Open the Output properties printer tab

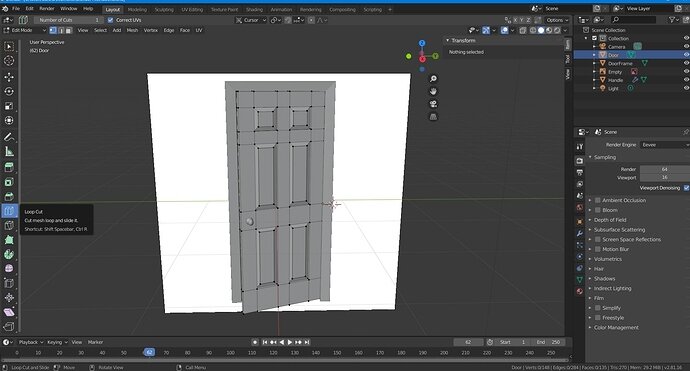click(x=580, y=172)
